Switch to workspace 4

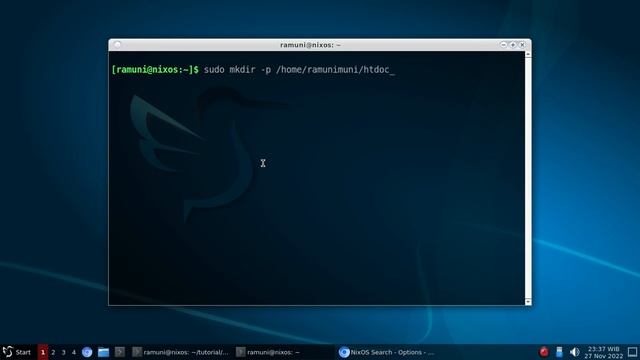point(73,352)
